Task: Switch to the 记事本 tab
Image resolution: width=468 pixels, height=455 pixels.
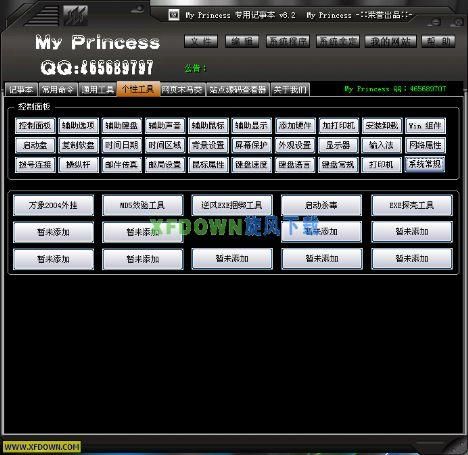Action: [x=22, y=89]
